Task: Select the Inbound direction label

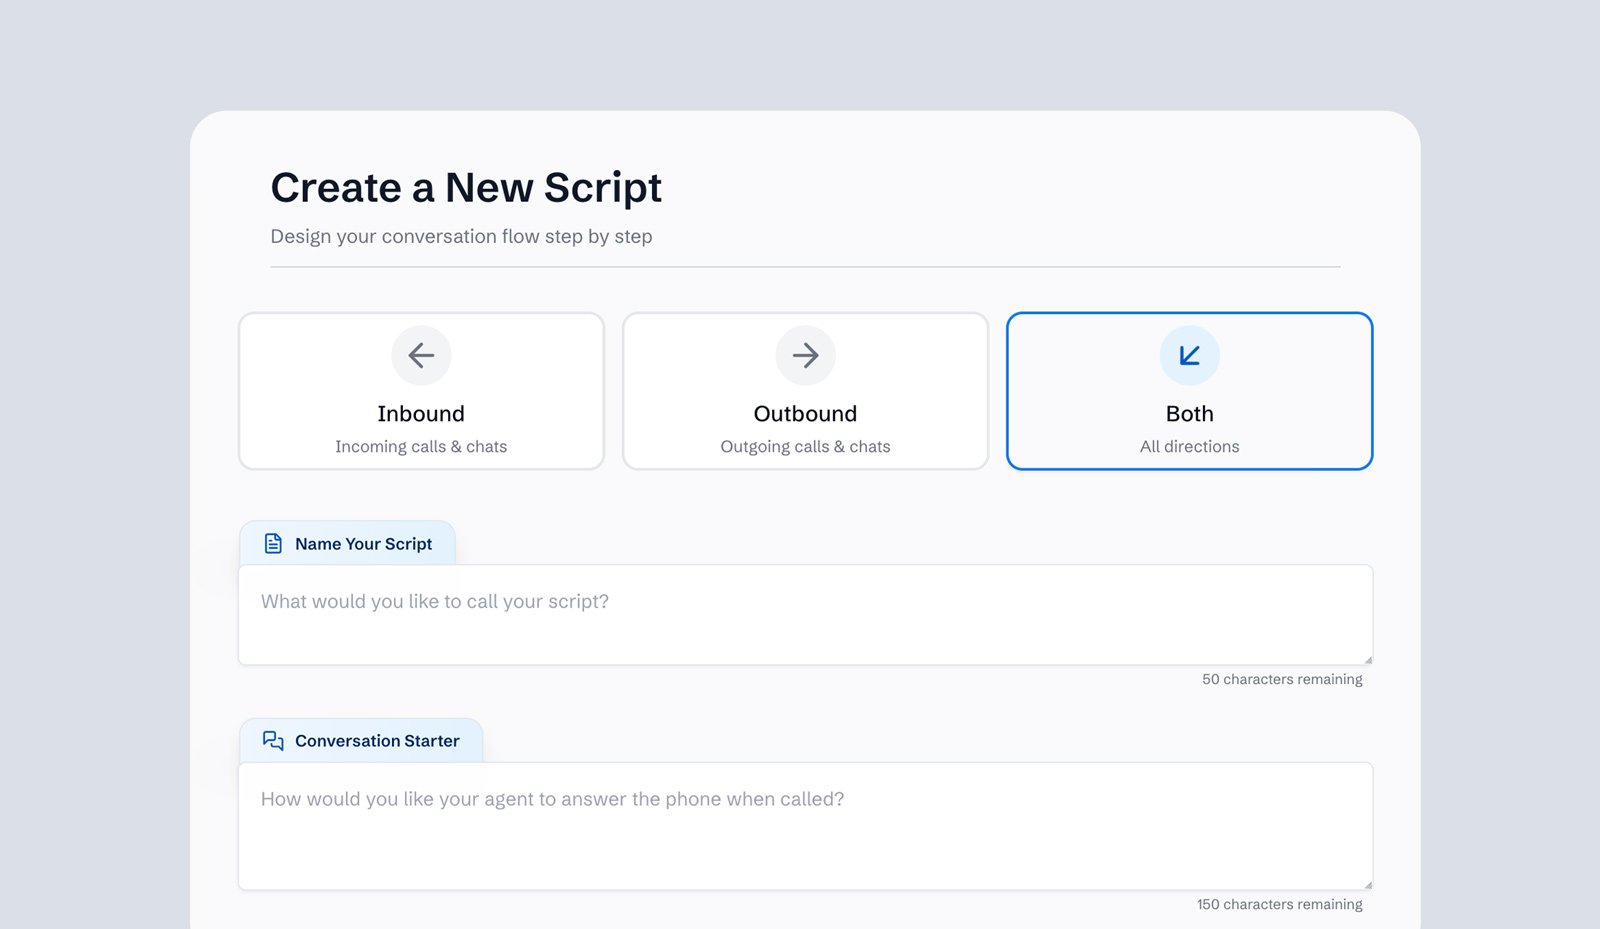Action: [x=421, y=414]
